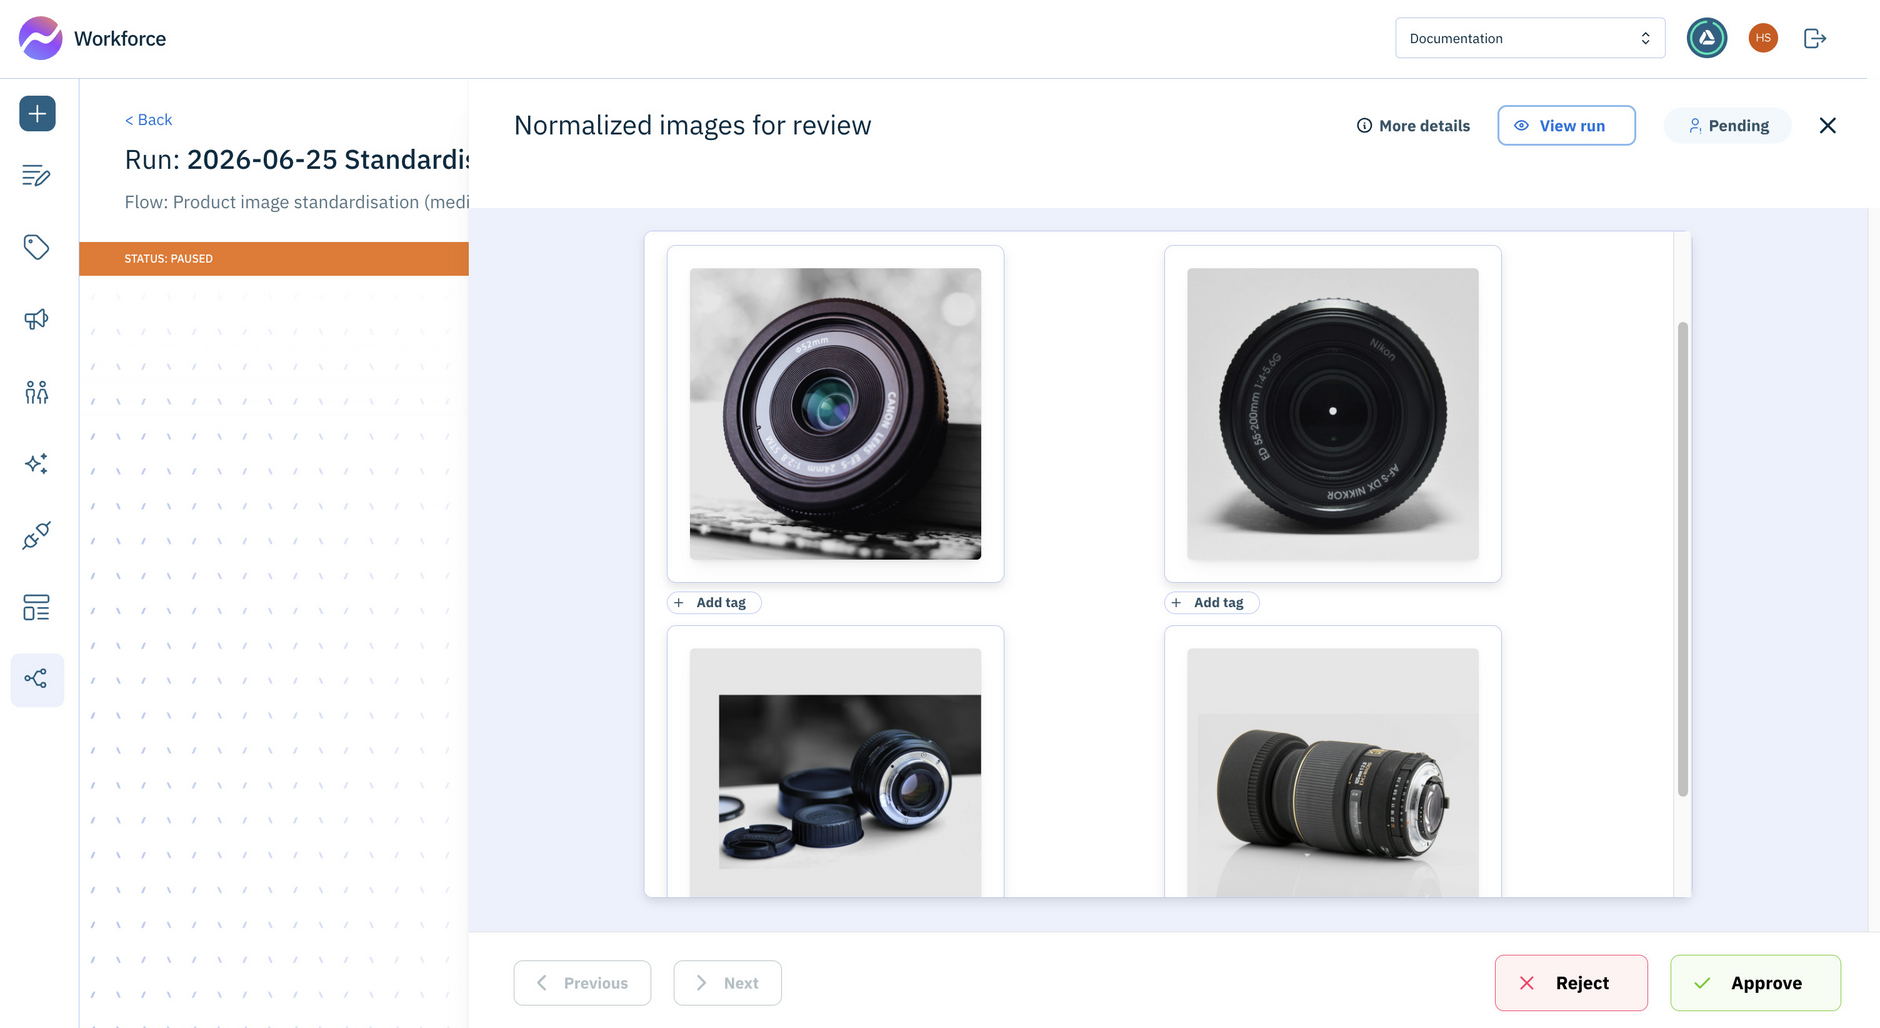
Task: Select the side-view telephoto lens thumbnail
Action: pos(1333,772)
